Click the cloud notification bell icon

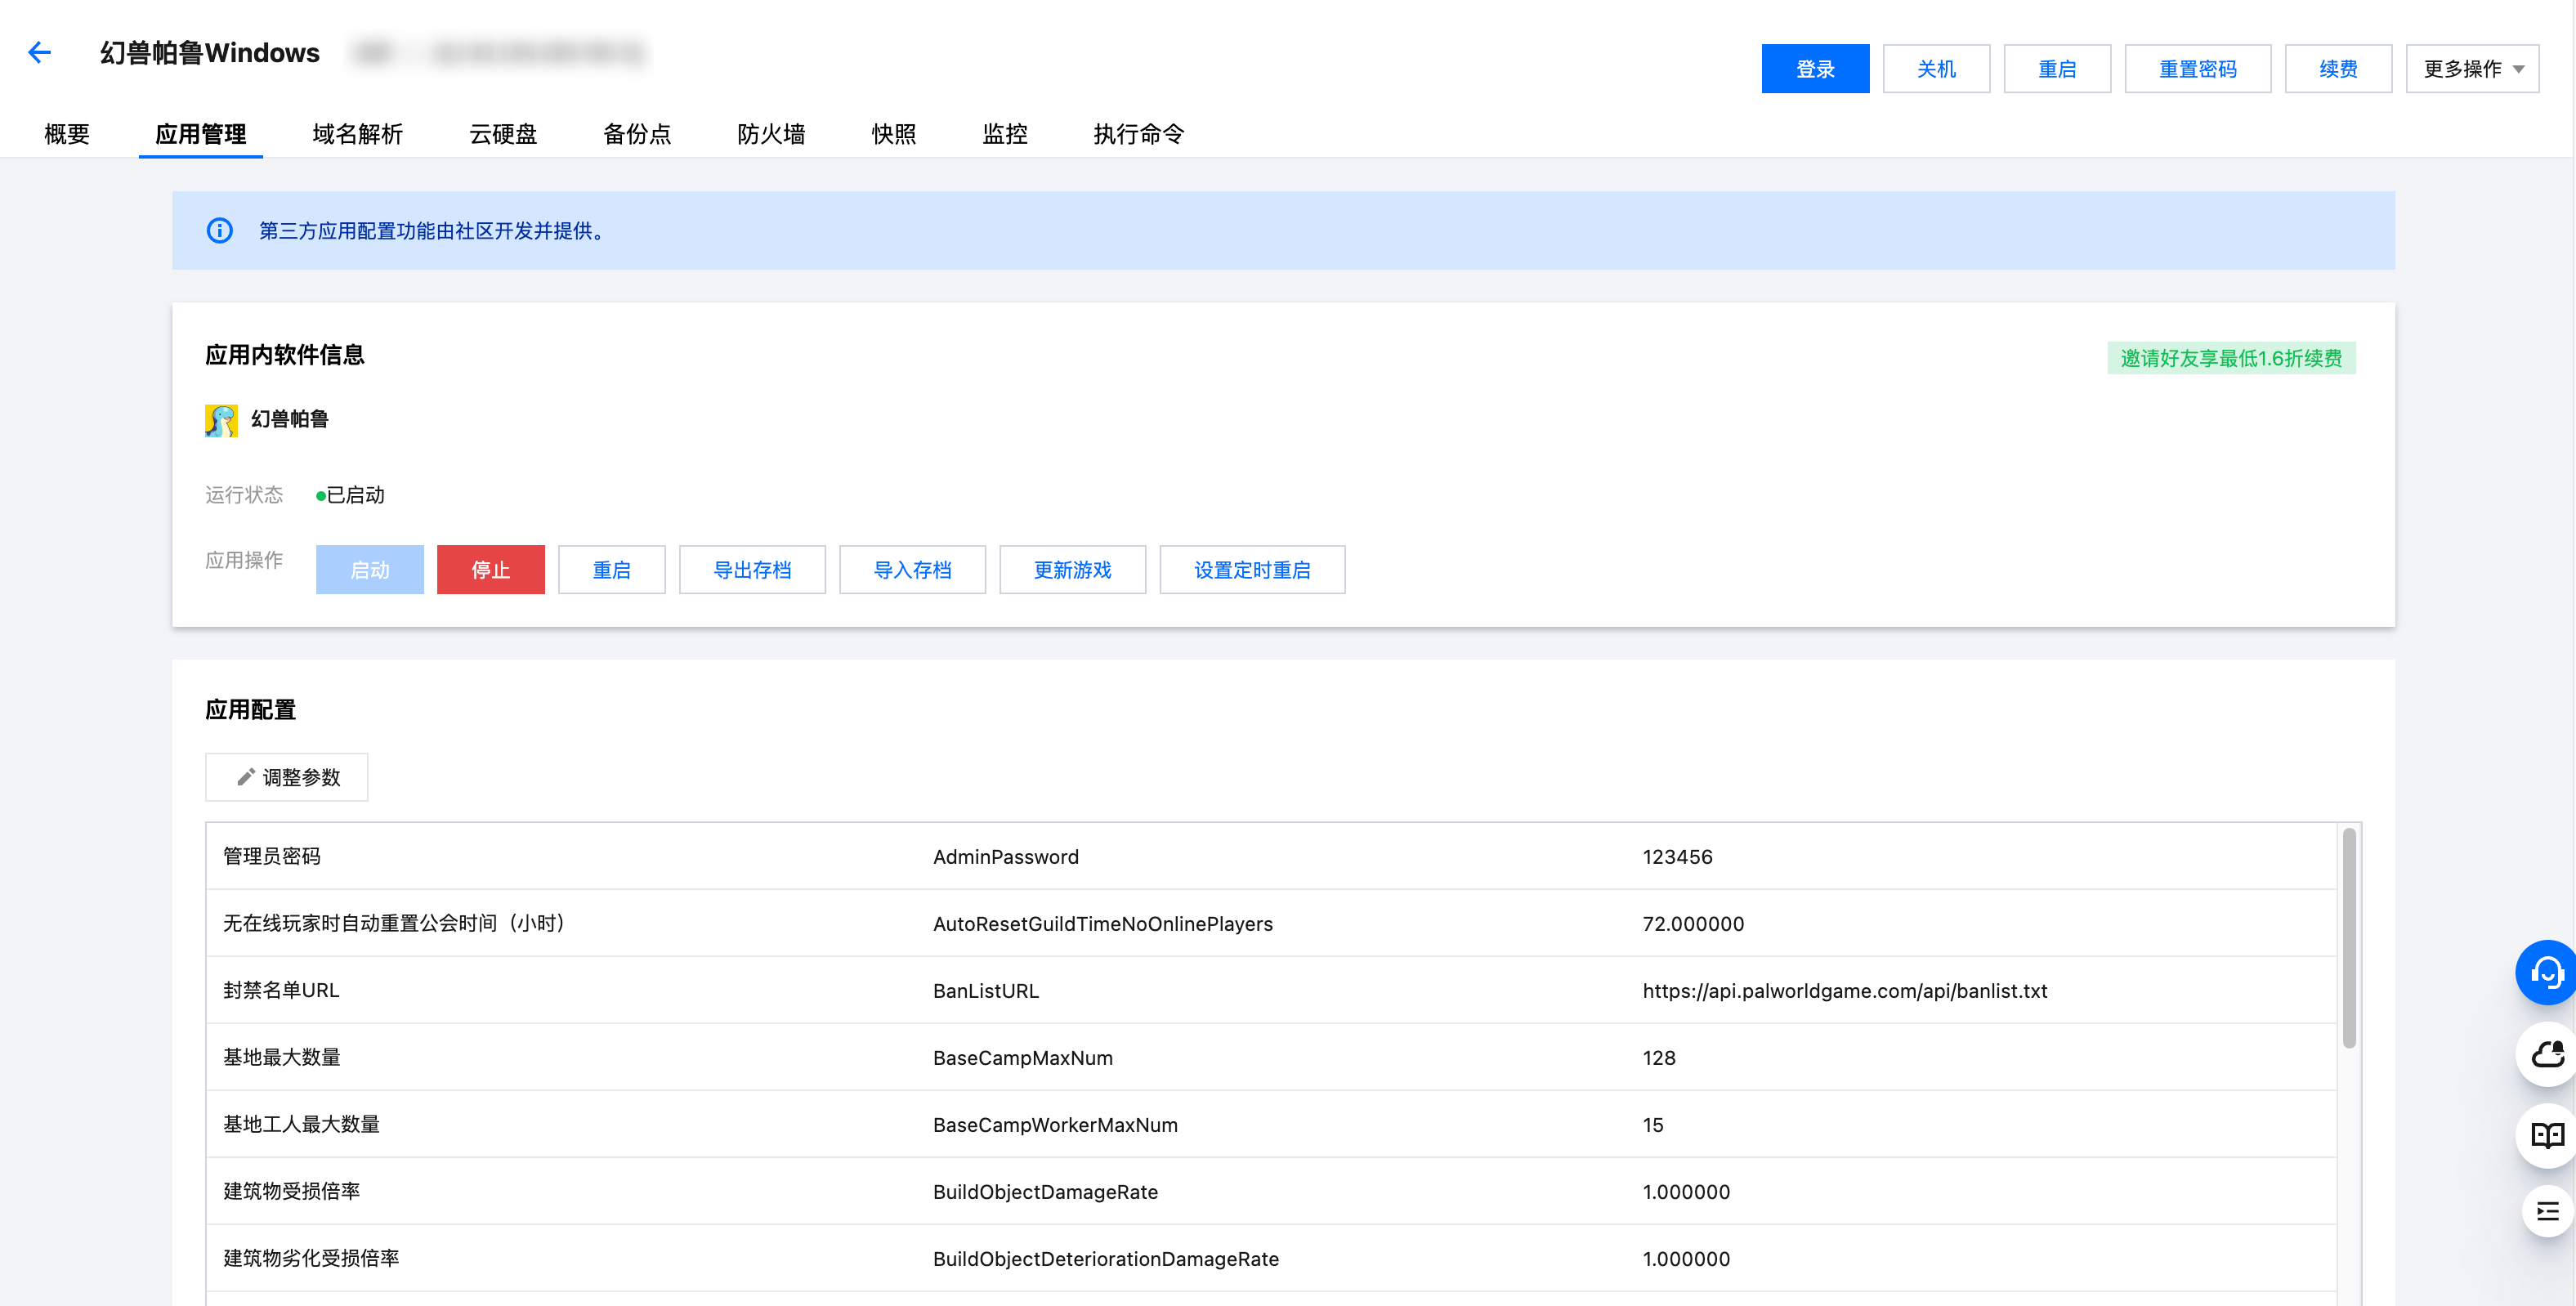2547,1054
